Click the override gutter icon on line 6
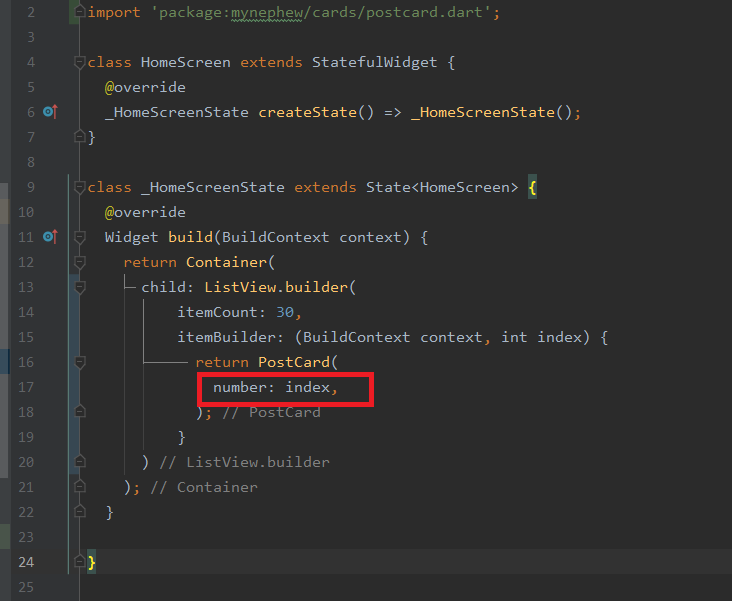 tap(50, 112)
